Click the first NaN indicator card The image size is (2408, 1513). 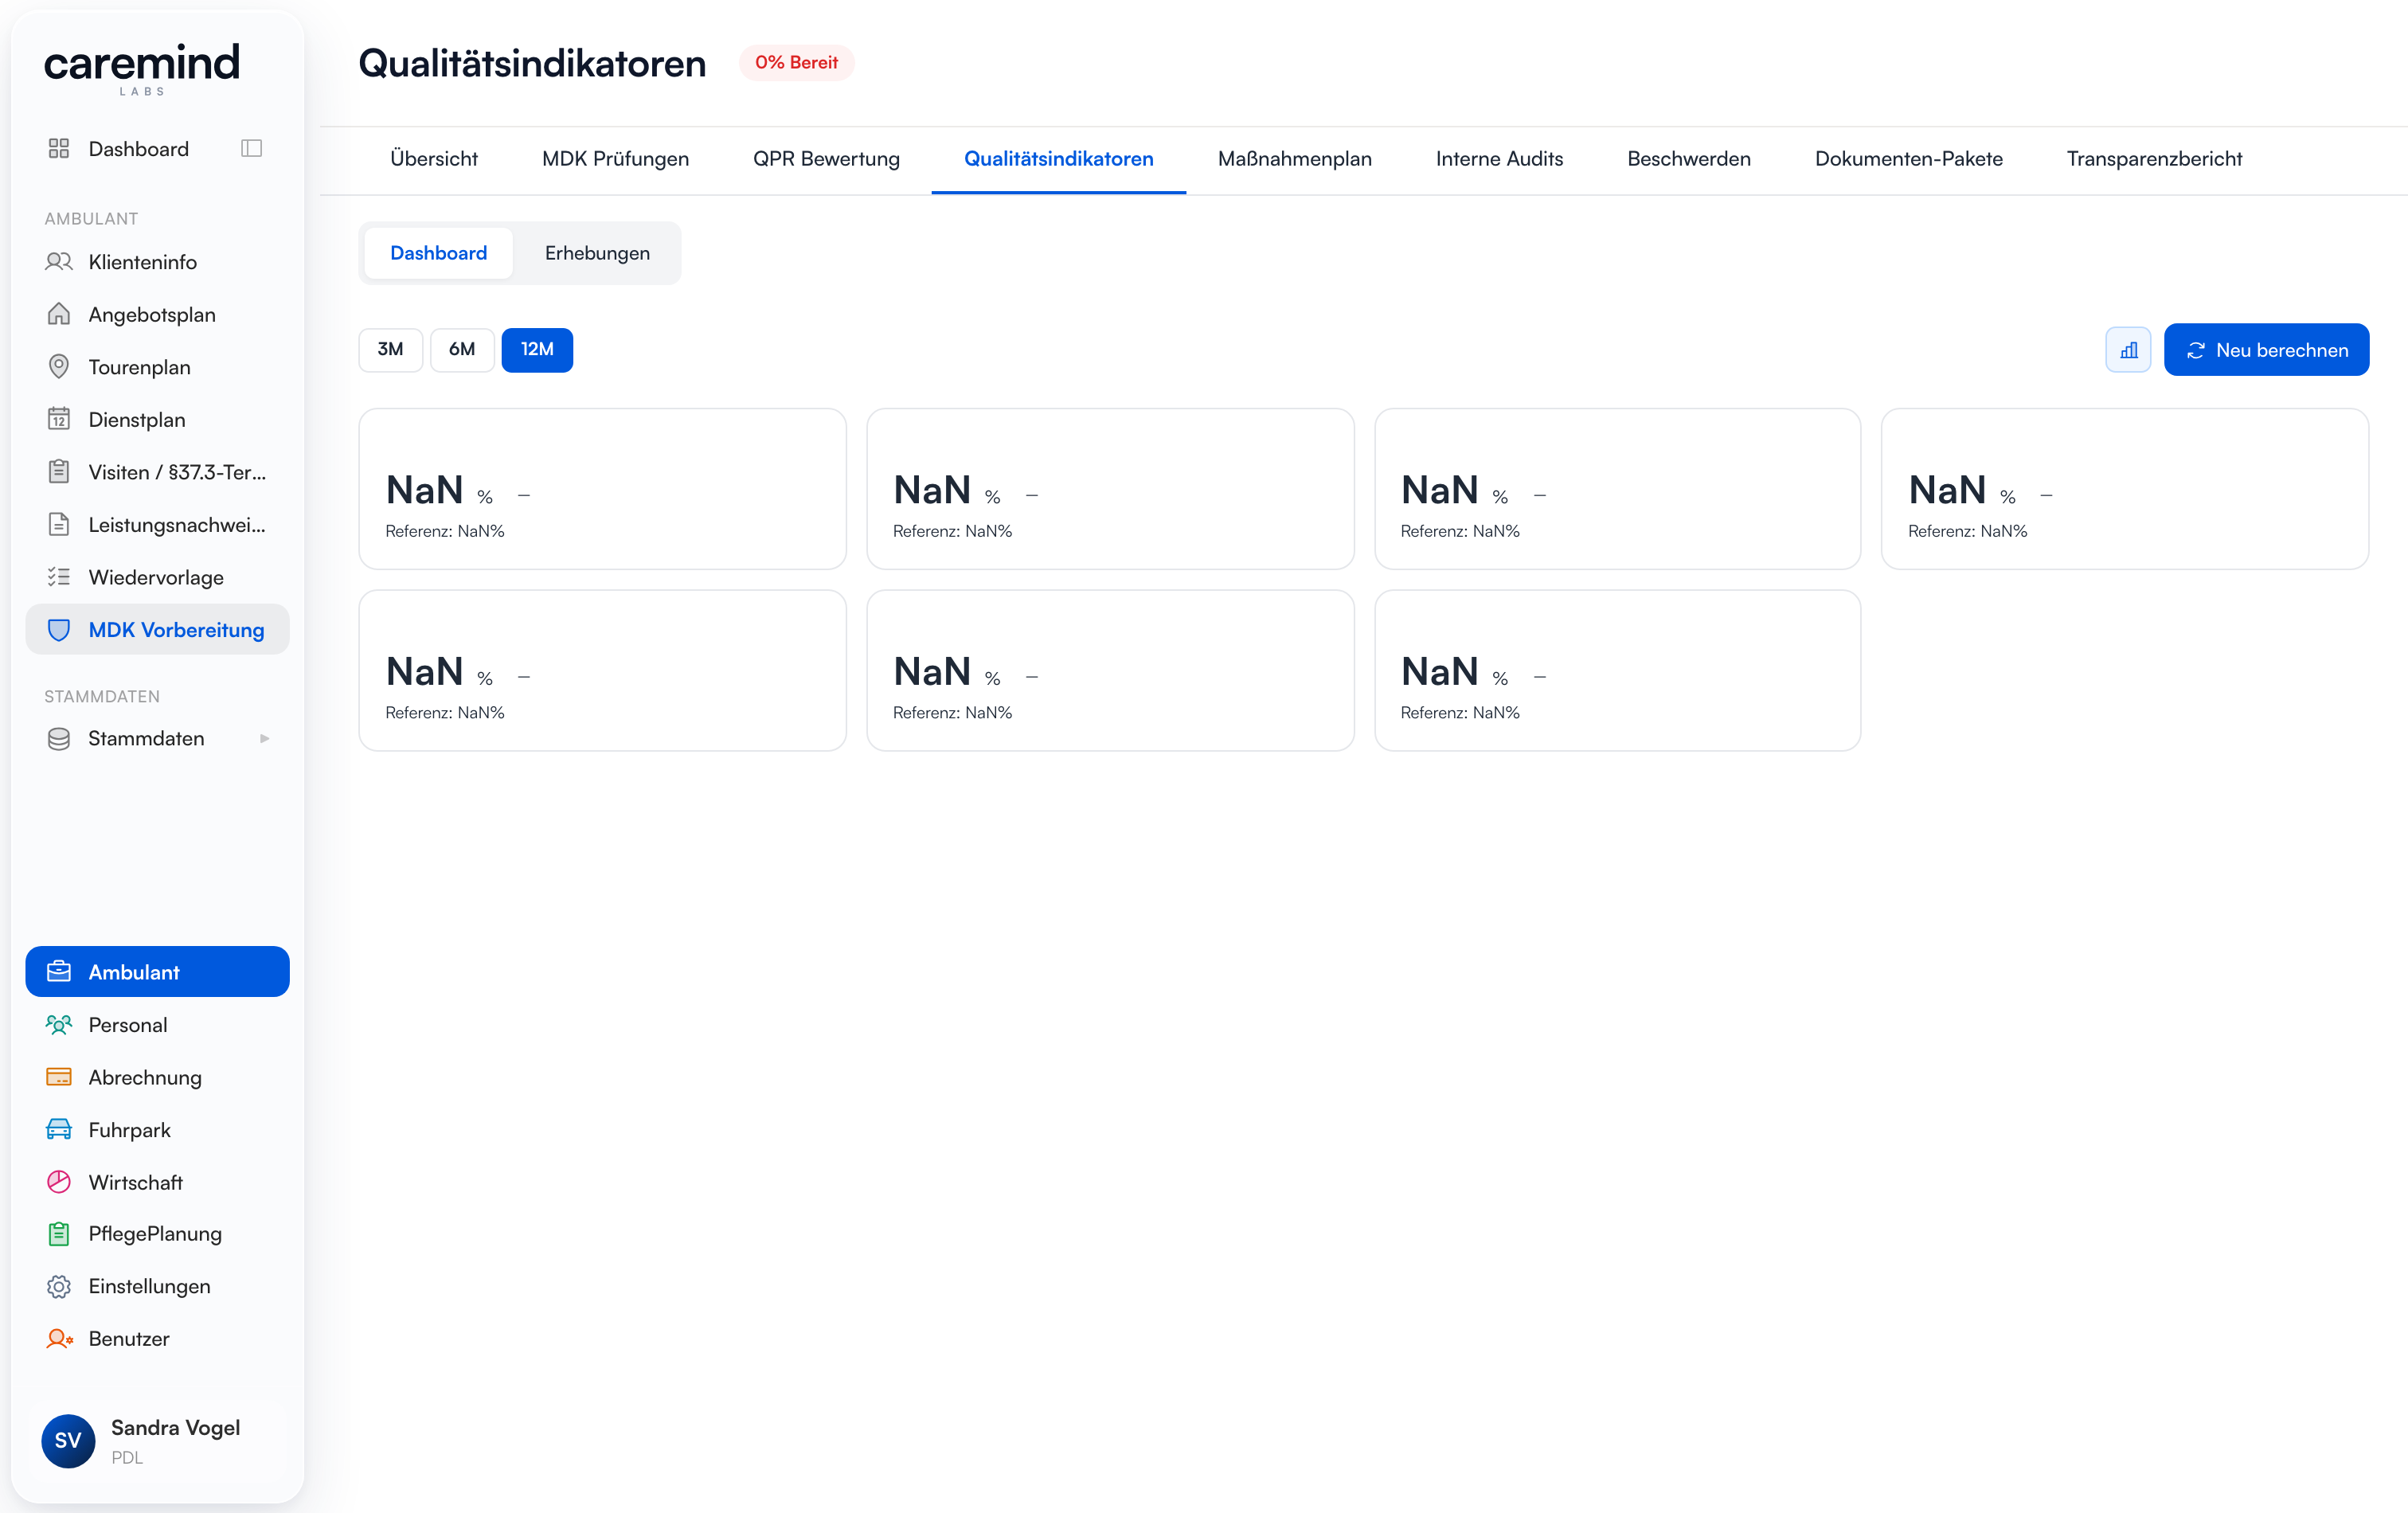[x=602, y=489]
